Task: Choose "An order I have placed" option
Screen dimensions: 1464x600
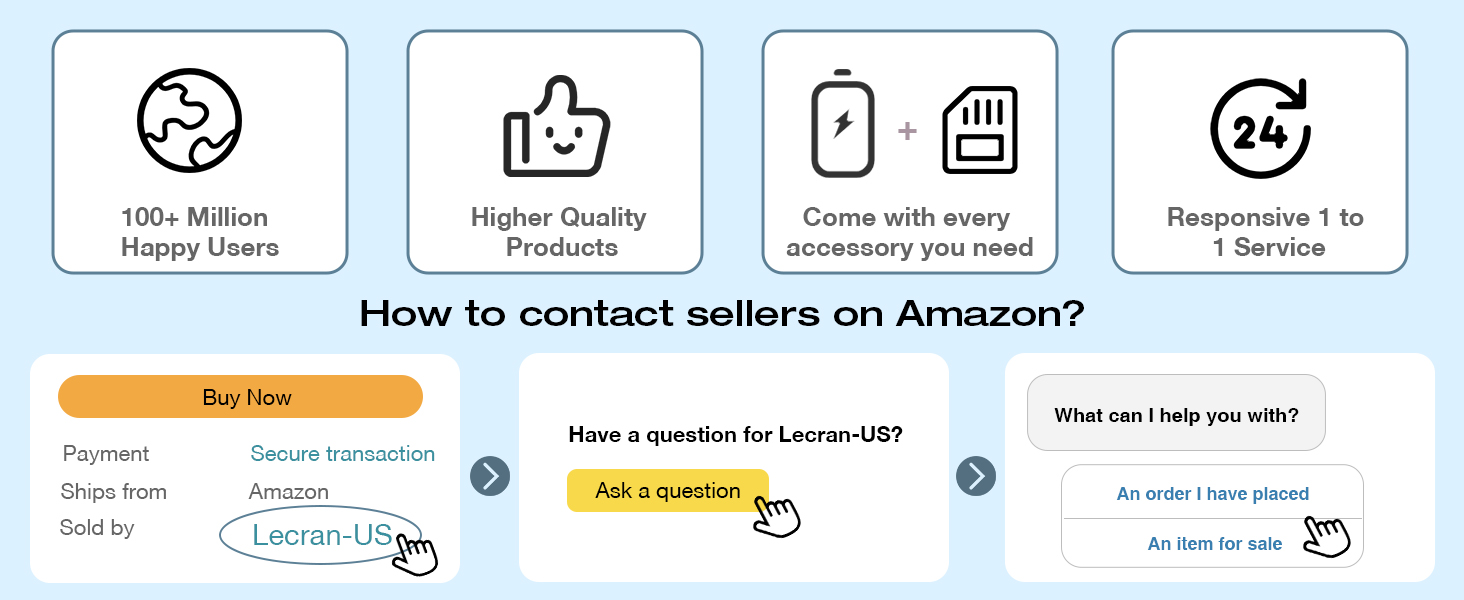Action: [1212, 493]
